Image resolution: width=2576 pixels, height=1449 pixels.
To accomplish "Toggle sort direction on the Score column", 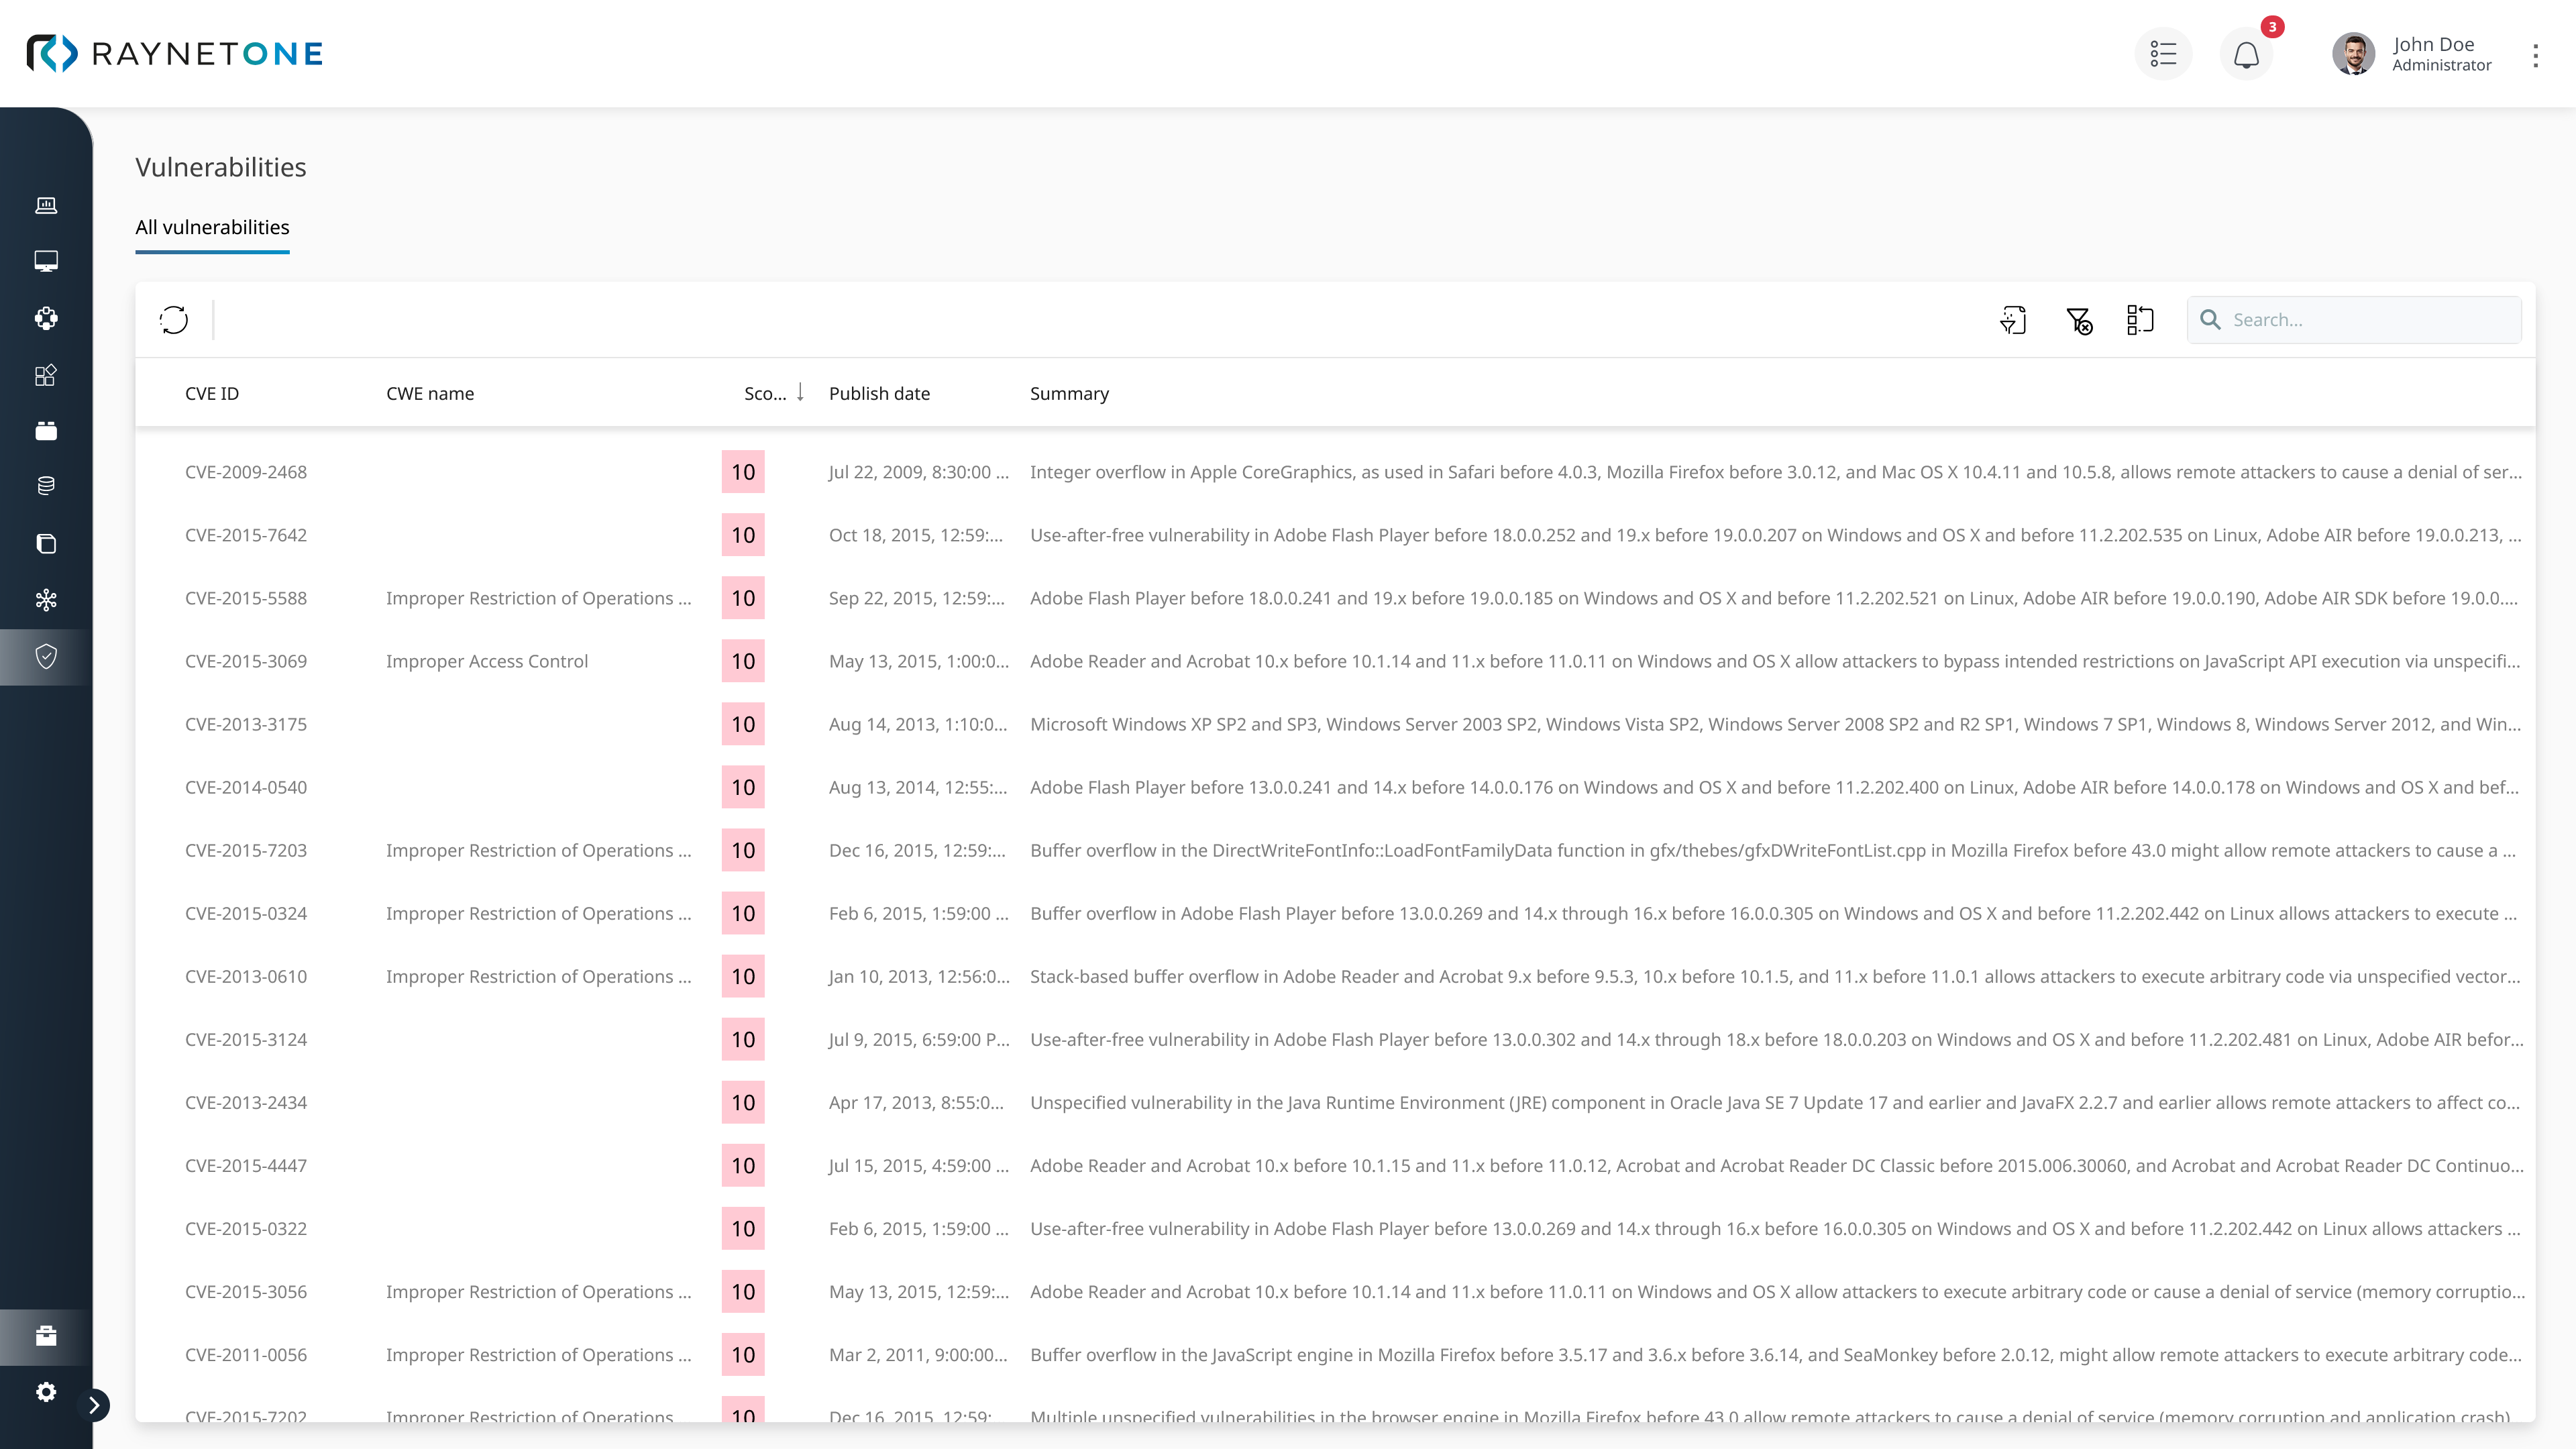I will pos(800,392).
